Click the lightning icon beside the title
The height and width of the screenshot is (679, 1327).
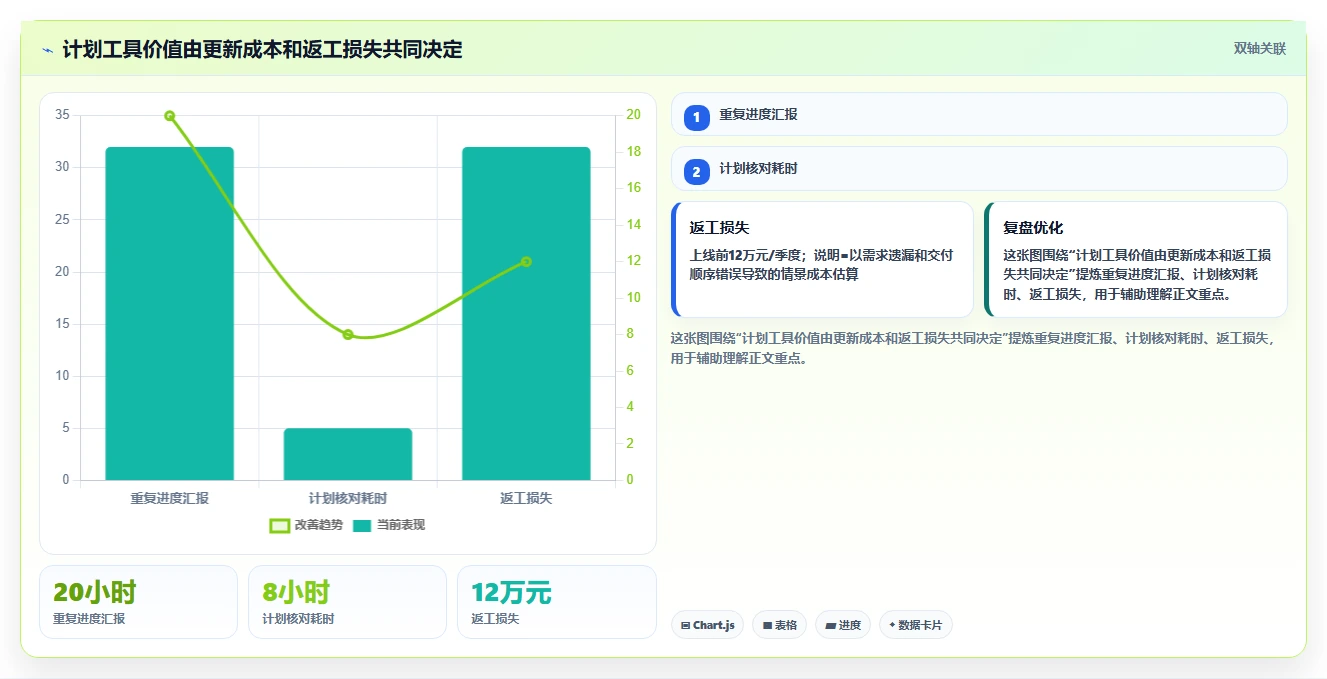[x=47, y=50]
